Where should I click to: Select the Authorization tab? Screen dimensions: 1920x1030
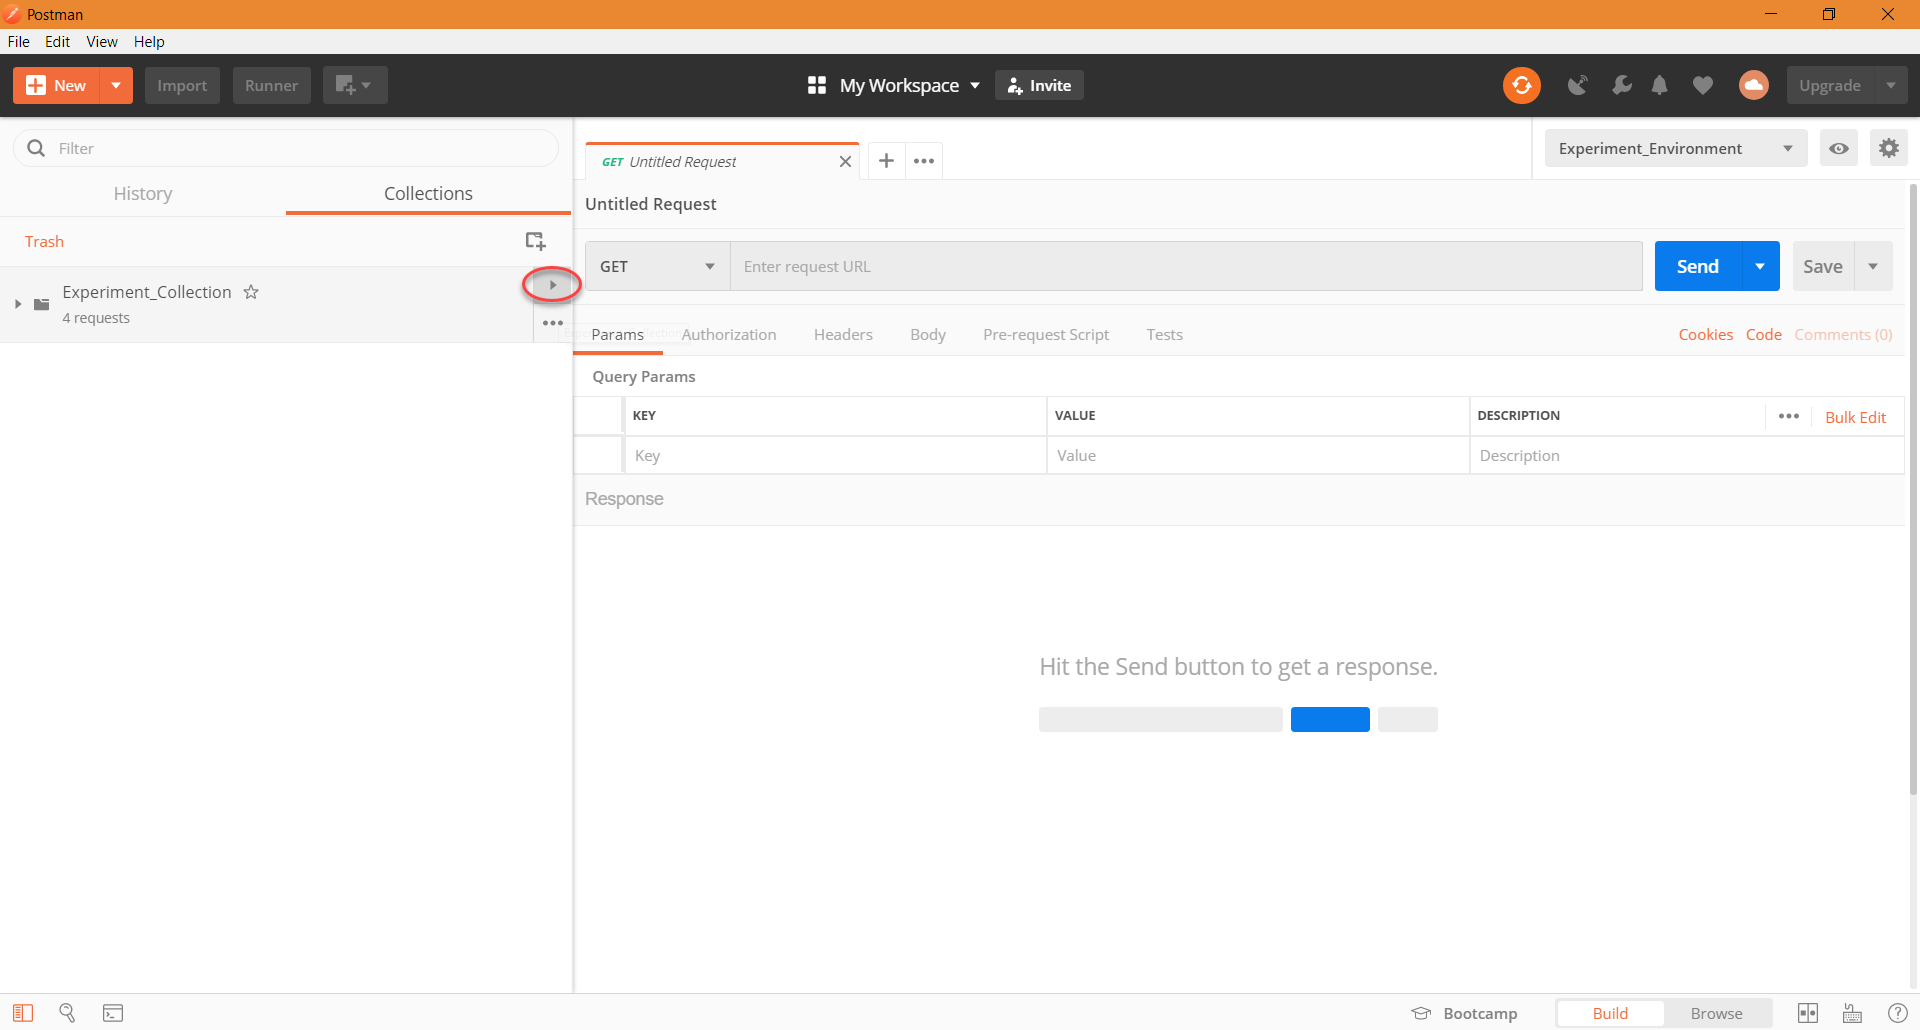pyautogui.click(x=729, y=334)
